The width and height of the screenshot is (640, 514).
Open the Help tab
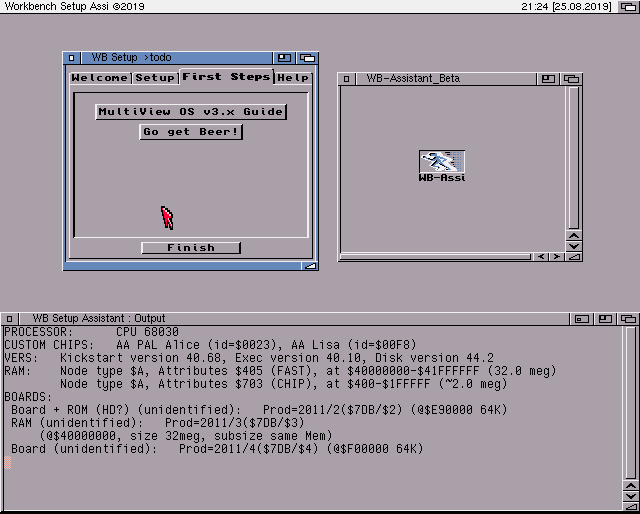click(x=293, y=78)
